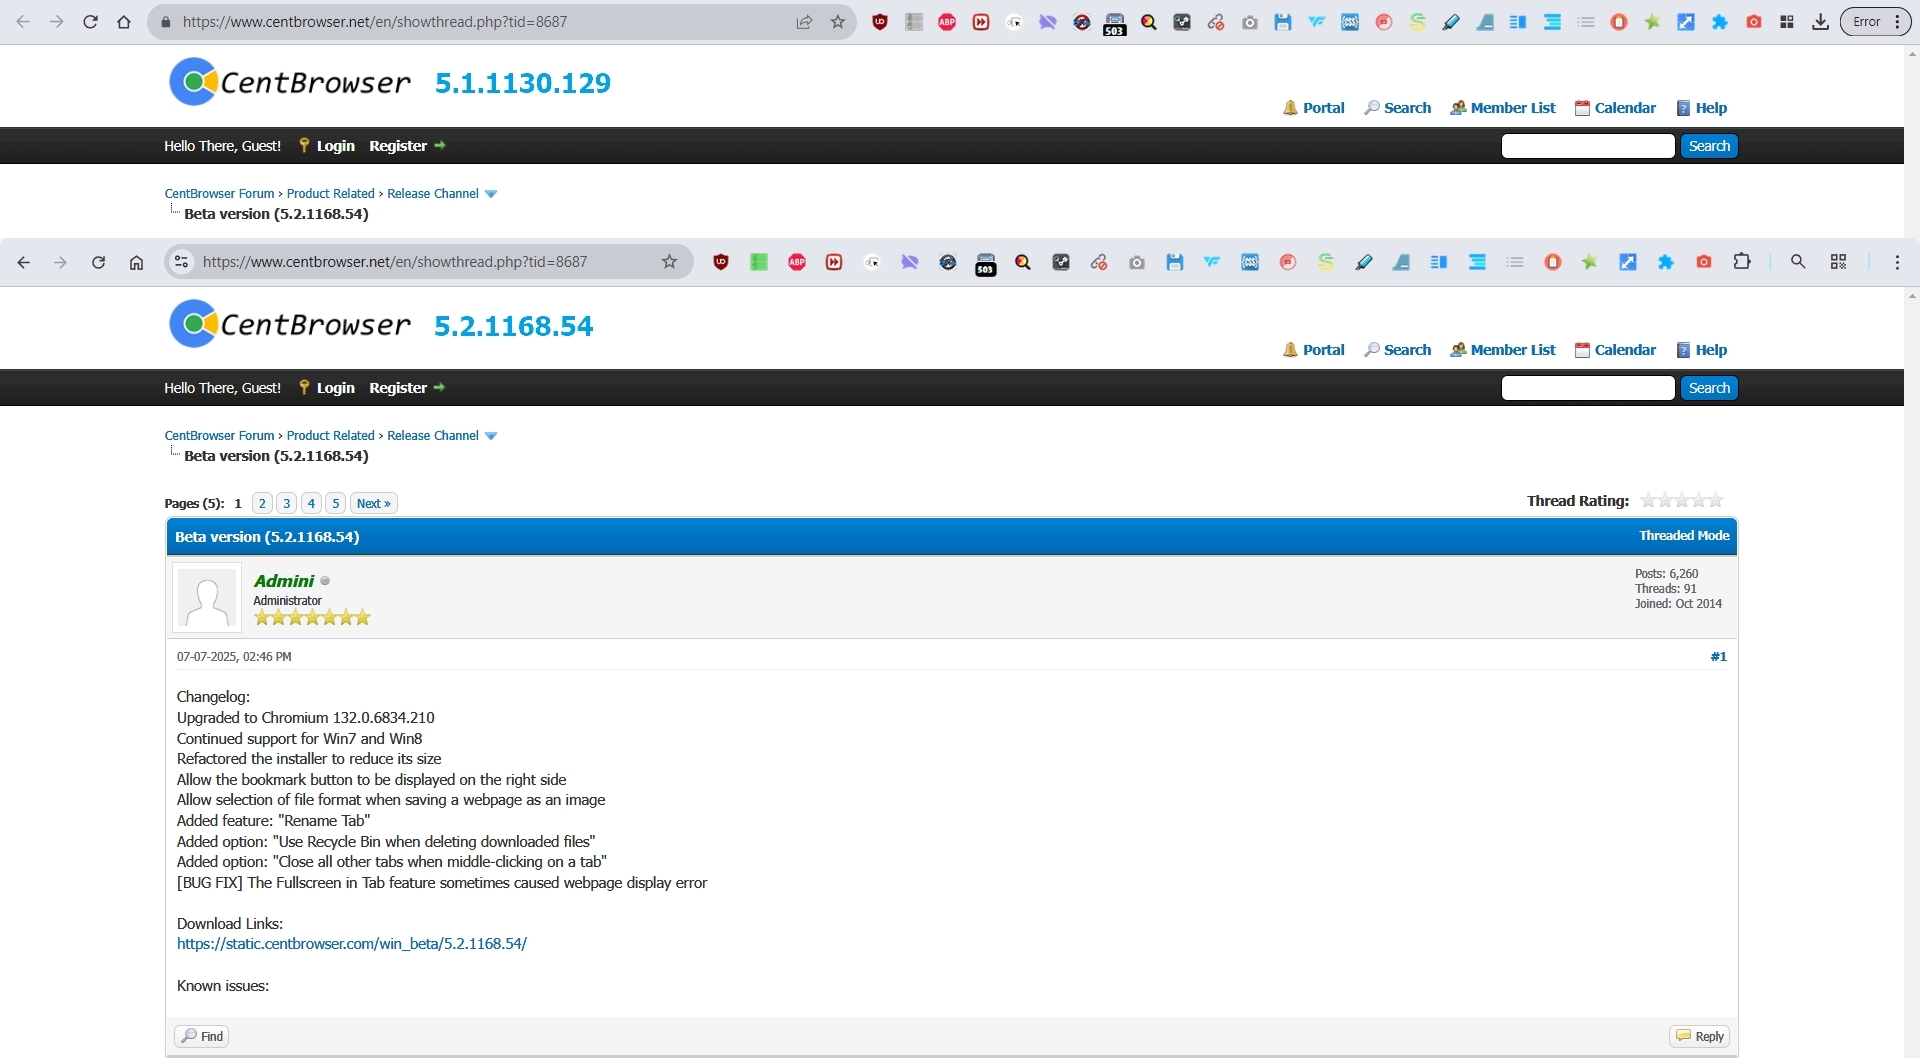Go home via 5.2.1168.54 toolbar home button
The height and width of the screenshot is (1061, 1920).
137,262
